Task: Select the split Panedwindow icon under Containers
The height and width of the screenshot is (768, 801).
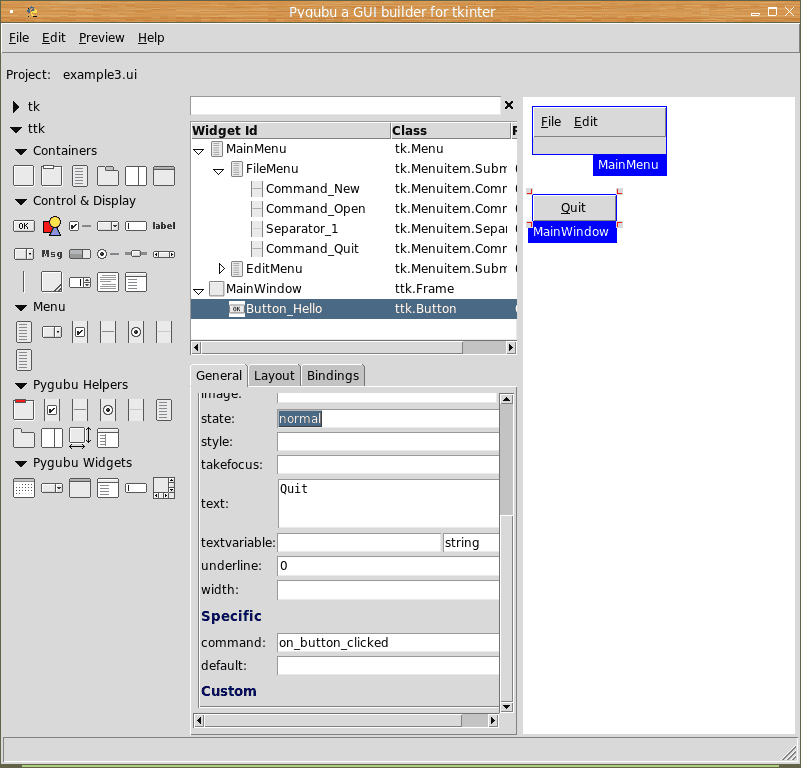Action: [136, 176]
